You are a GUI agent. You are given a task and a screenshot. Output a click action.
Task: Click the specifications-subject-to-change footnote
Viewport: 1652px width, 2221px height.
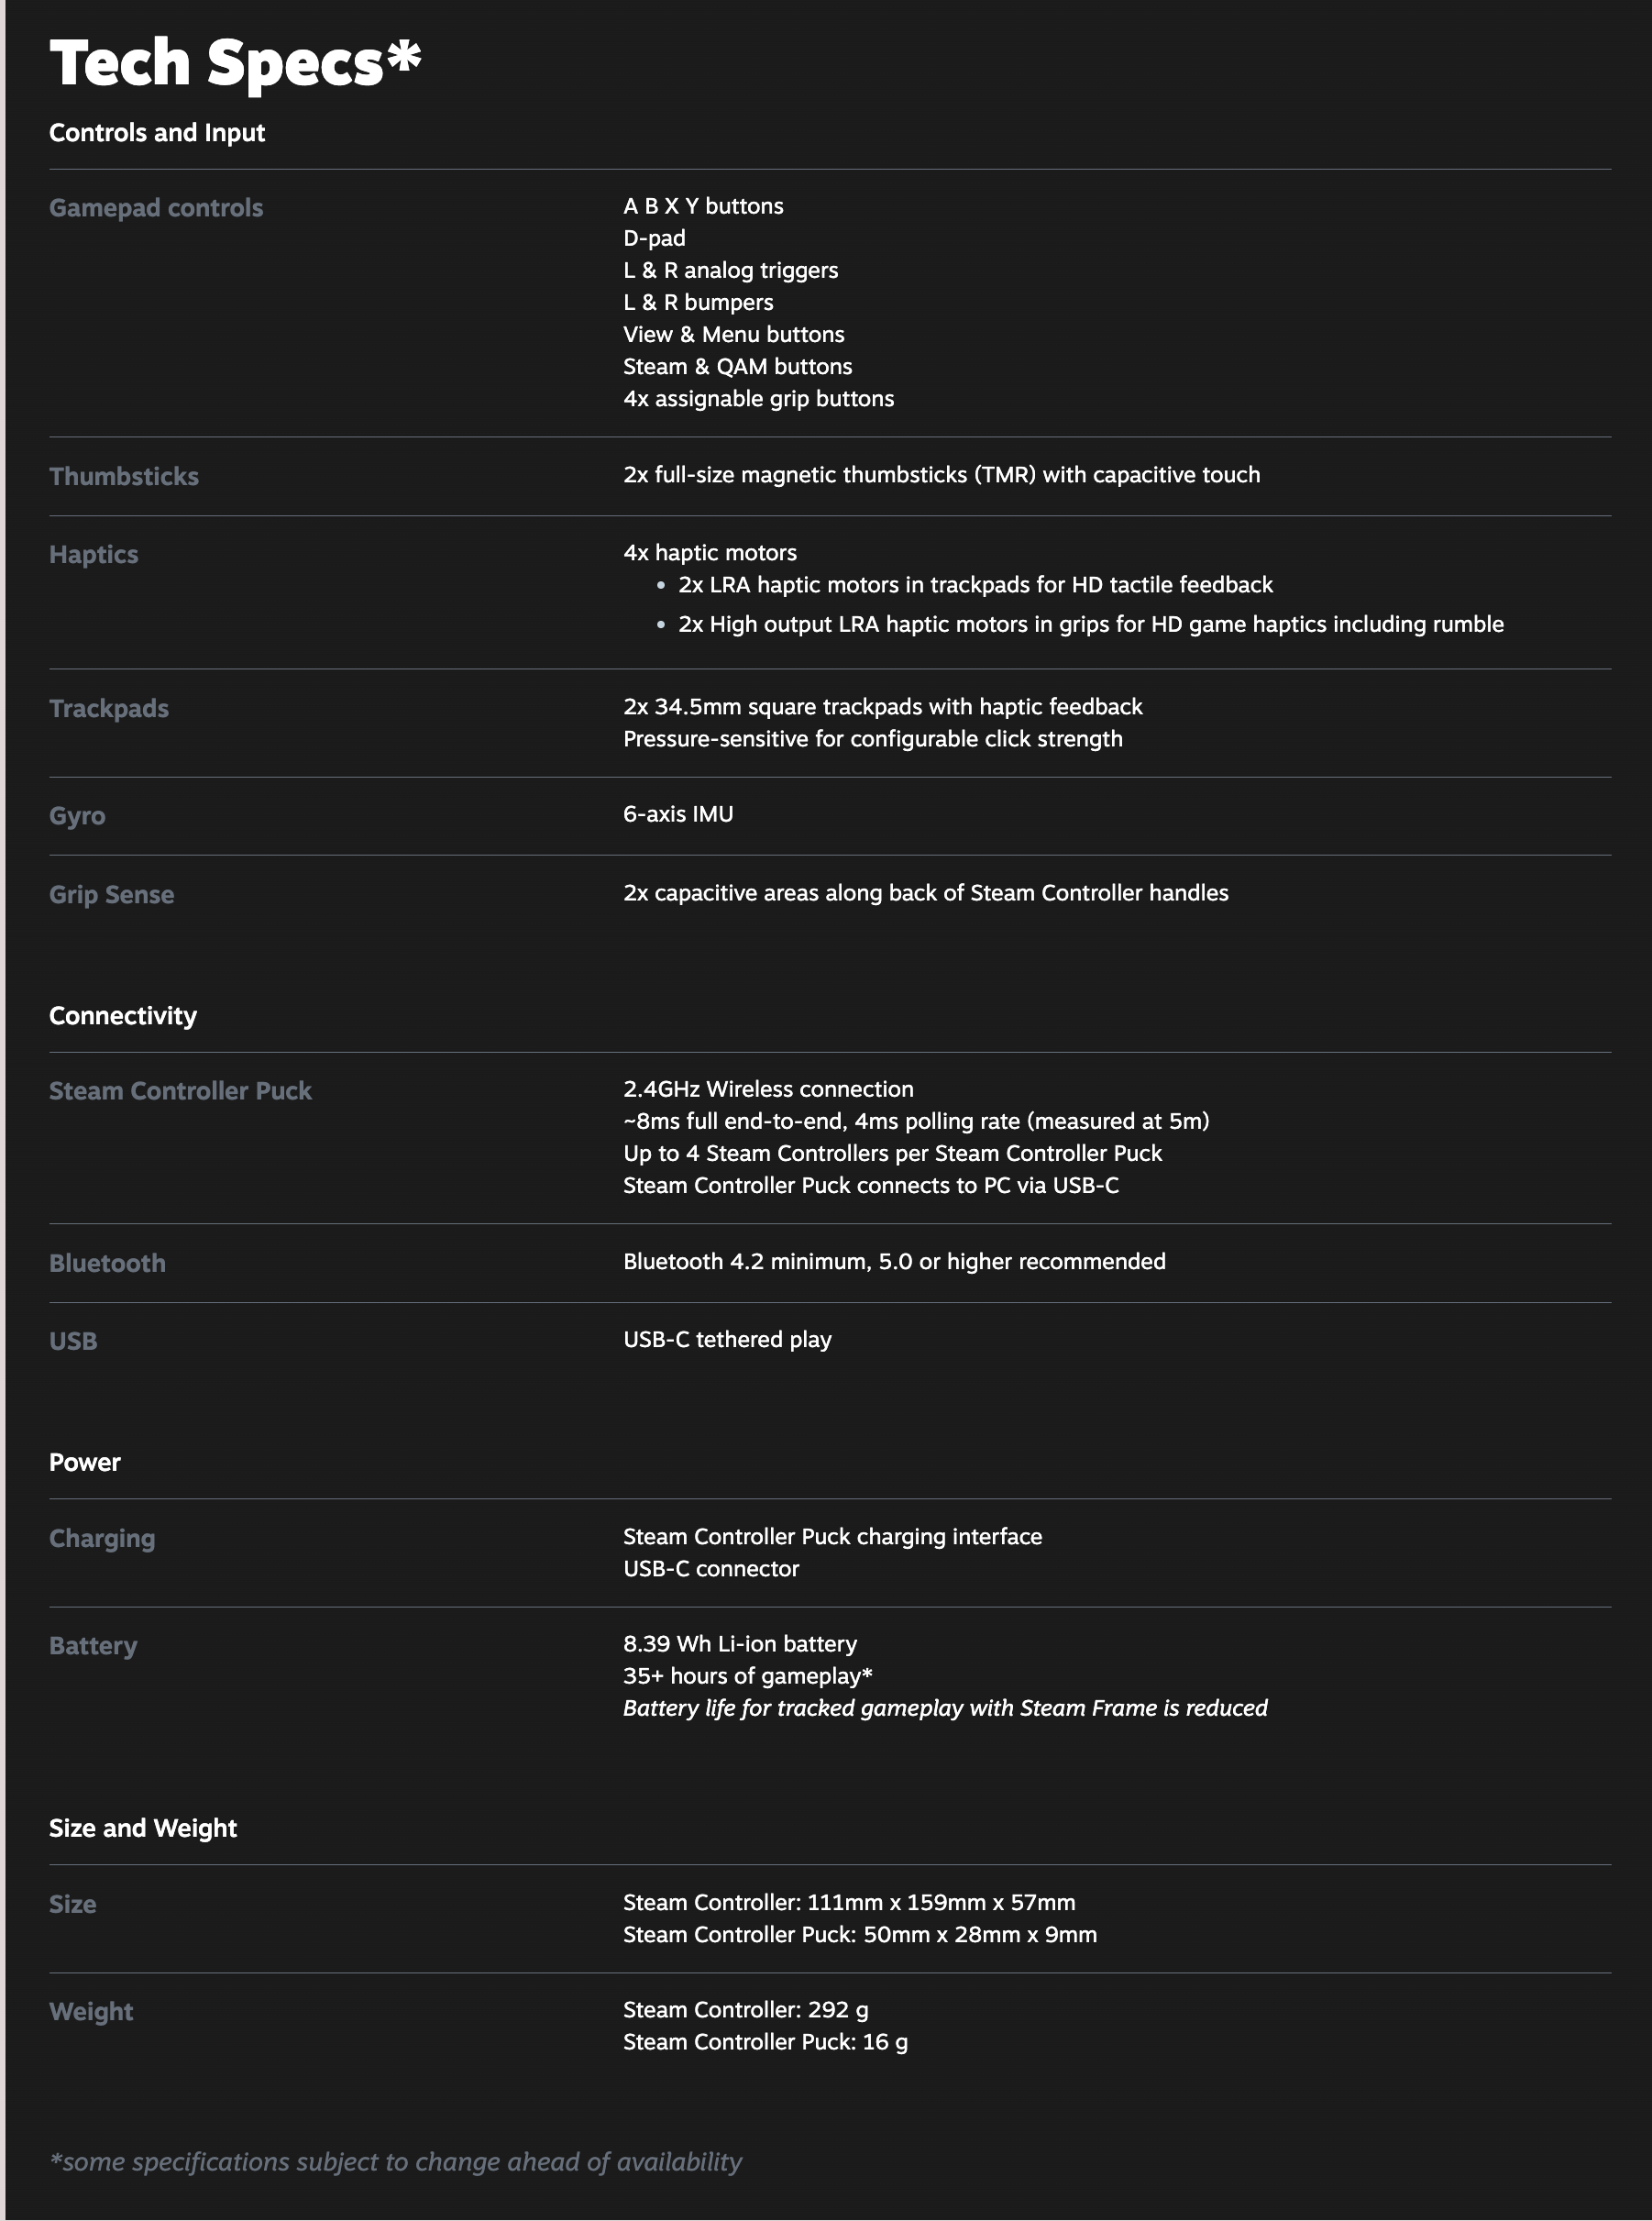[x=396, y=2162]
